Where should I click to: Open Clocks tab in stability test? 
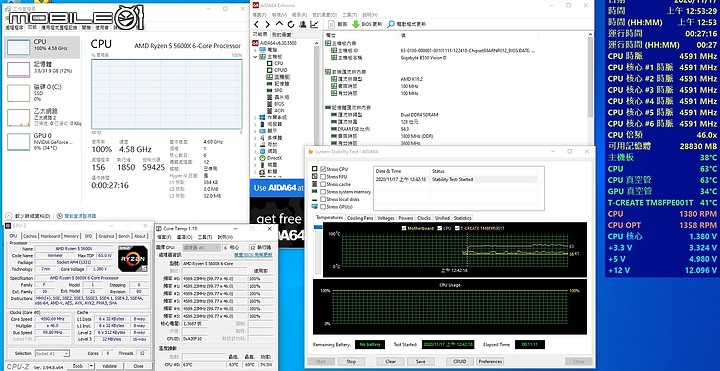click(424, 218)
